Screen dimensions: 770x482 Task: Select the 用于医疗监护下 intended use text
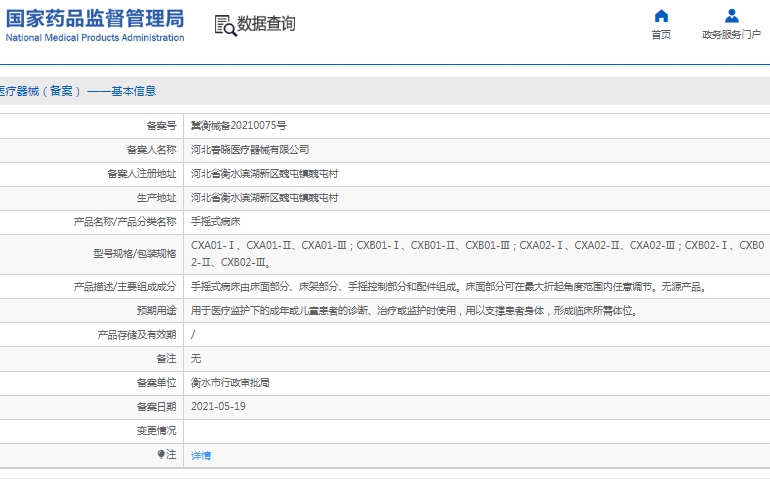click(415, 311)
